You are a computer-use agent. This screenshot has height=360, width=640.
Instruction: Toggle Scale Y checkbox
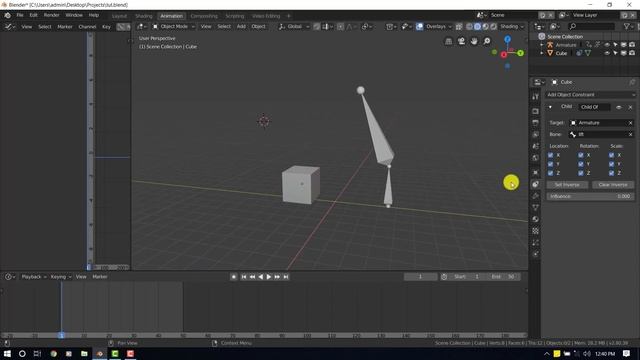tap(611, 164)
